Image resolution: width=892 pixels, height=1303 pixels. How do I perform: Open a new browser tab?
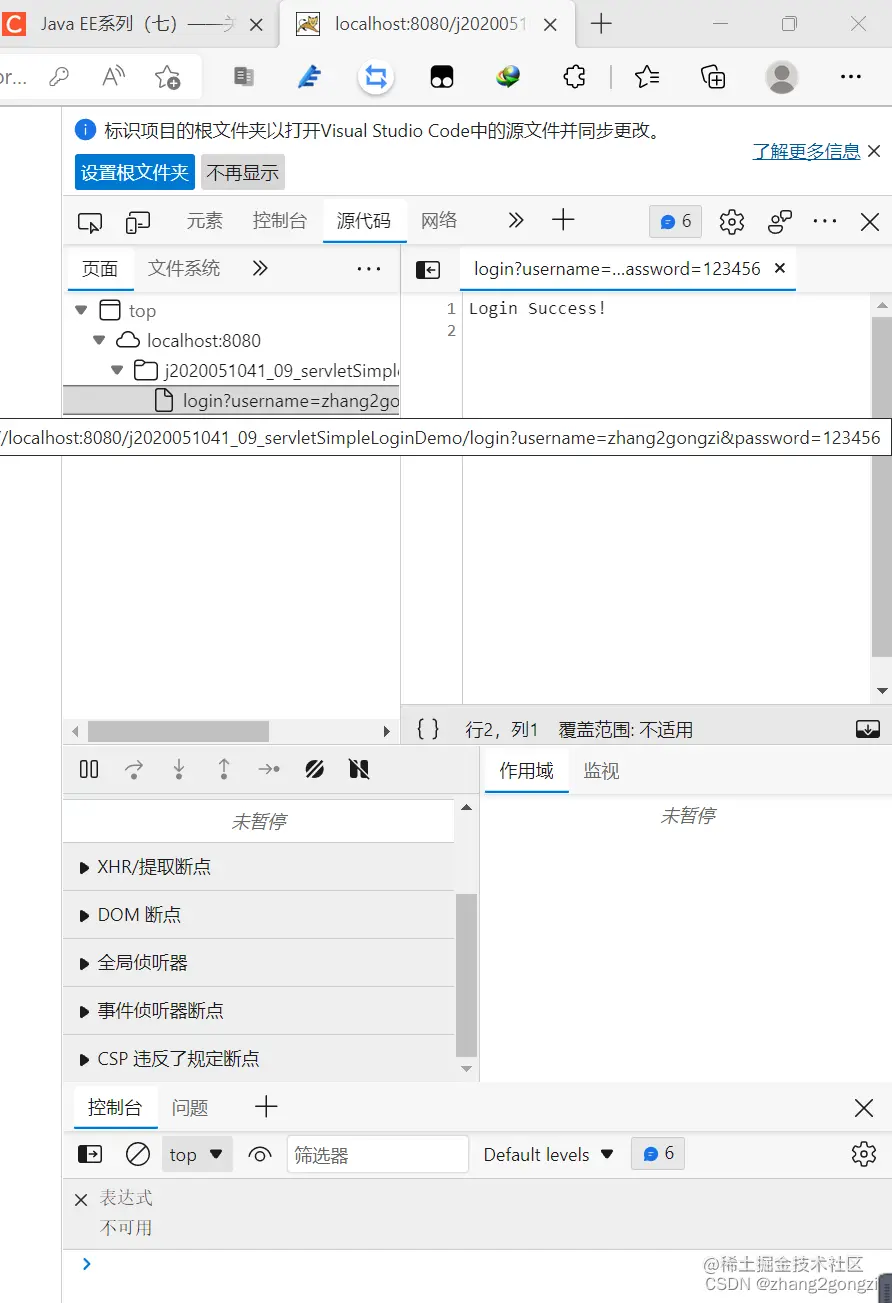tap(601, 24)
